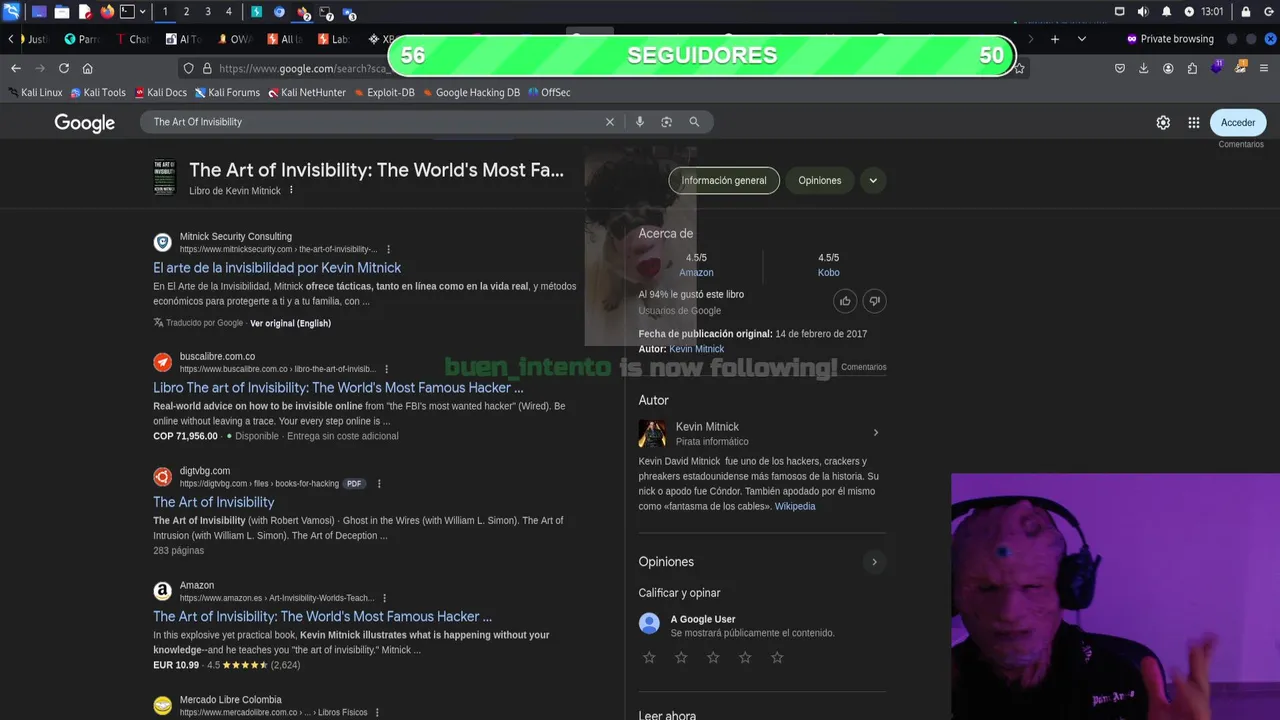
Task: Open the OffSec bookmark
Action: [549, 92]
